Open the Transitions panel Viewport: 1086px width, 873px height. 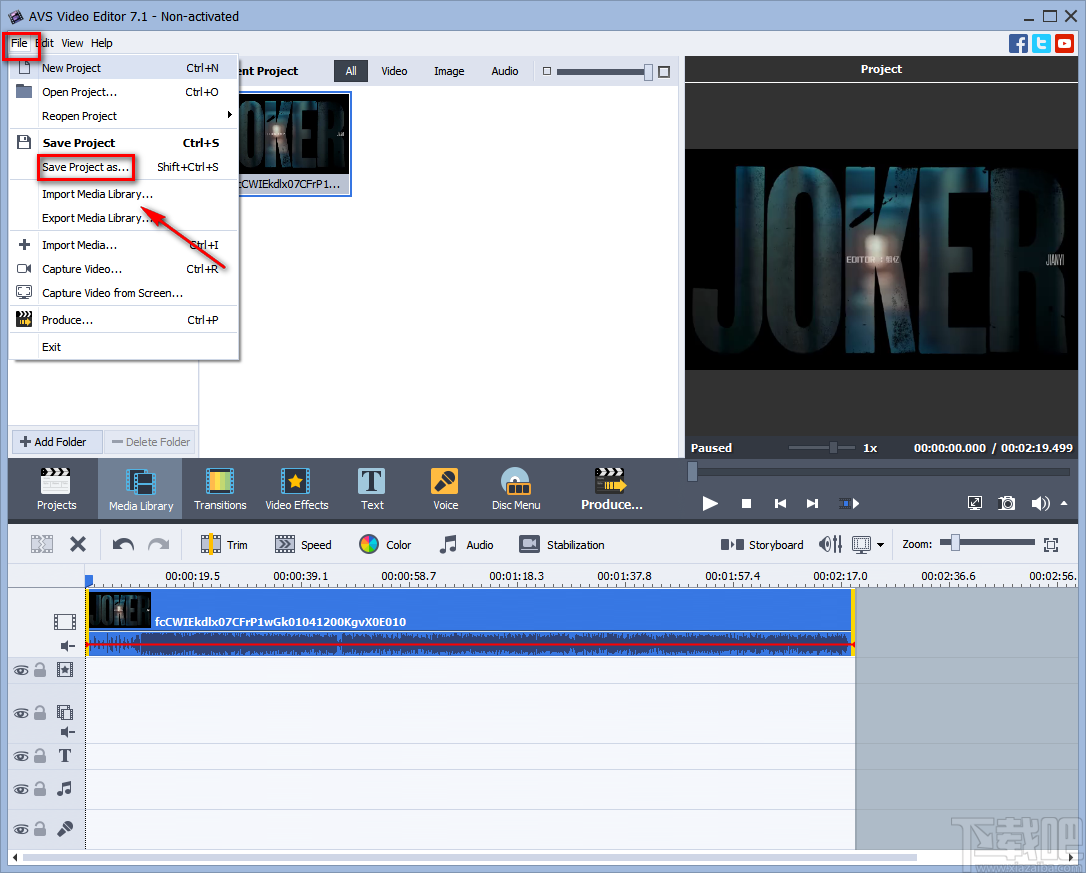click(220, 489)
